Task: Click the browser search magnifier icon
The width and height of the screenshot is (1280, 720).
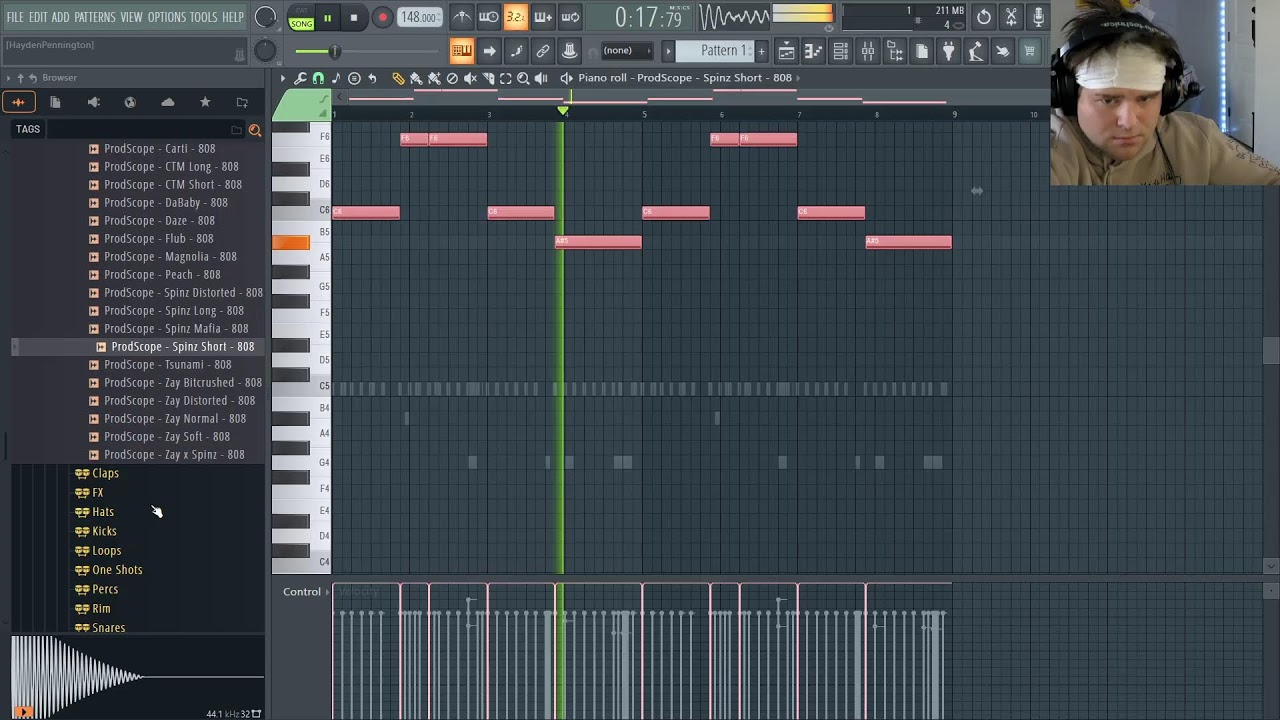Action: 254,130
